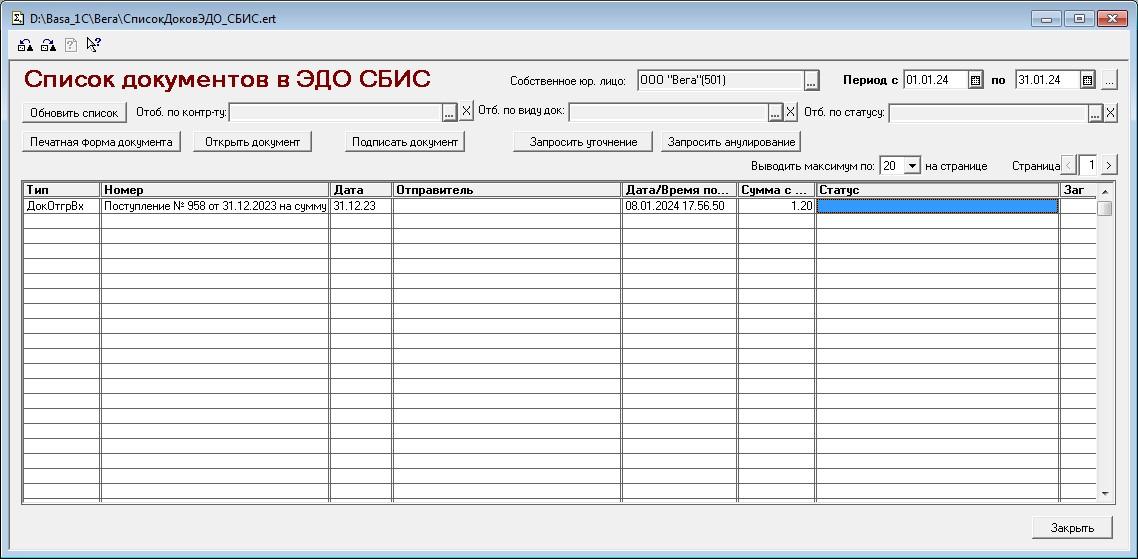The height and width of the screenshot is (559, 1138).
Task: Go to next page with right arrow
Action: click(x=1109, y=166)
